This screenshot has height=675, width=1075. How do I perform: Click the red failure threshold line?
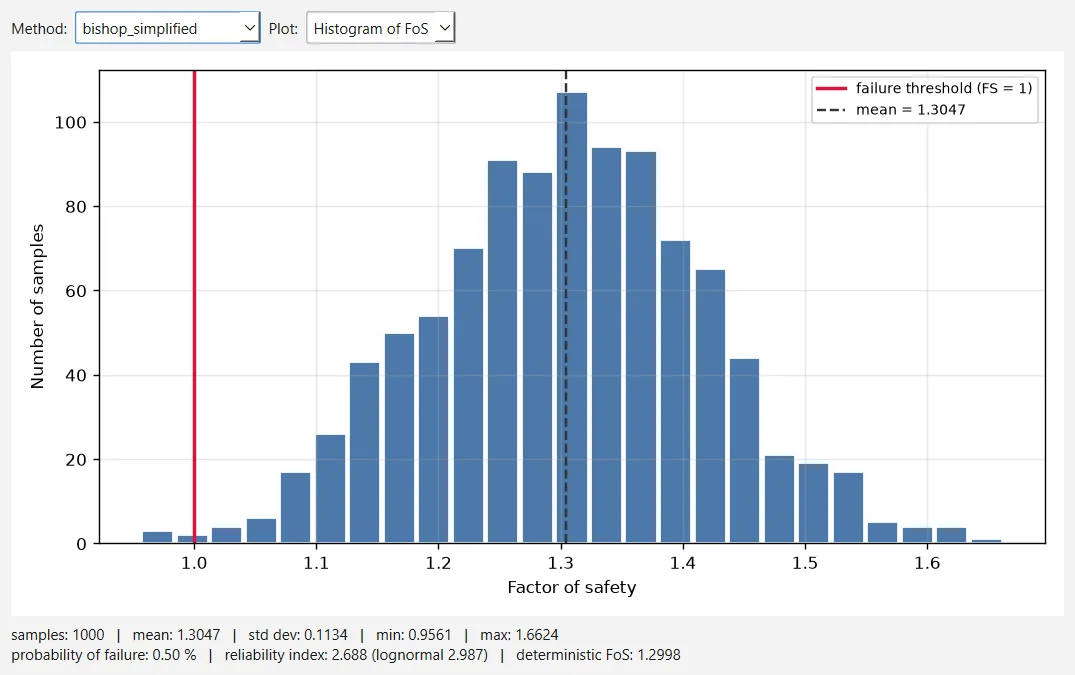pyautogui.click(x=194, y=306)
